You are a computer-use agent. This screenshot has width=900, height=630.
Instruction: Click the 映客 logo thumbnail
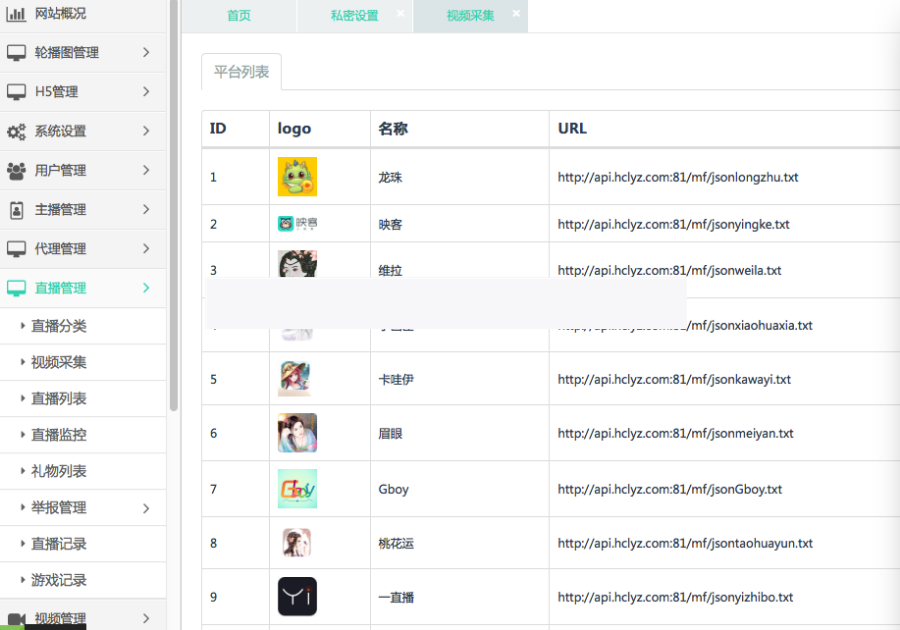click(296, 223)
